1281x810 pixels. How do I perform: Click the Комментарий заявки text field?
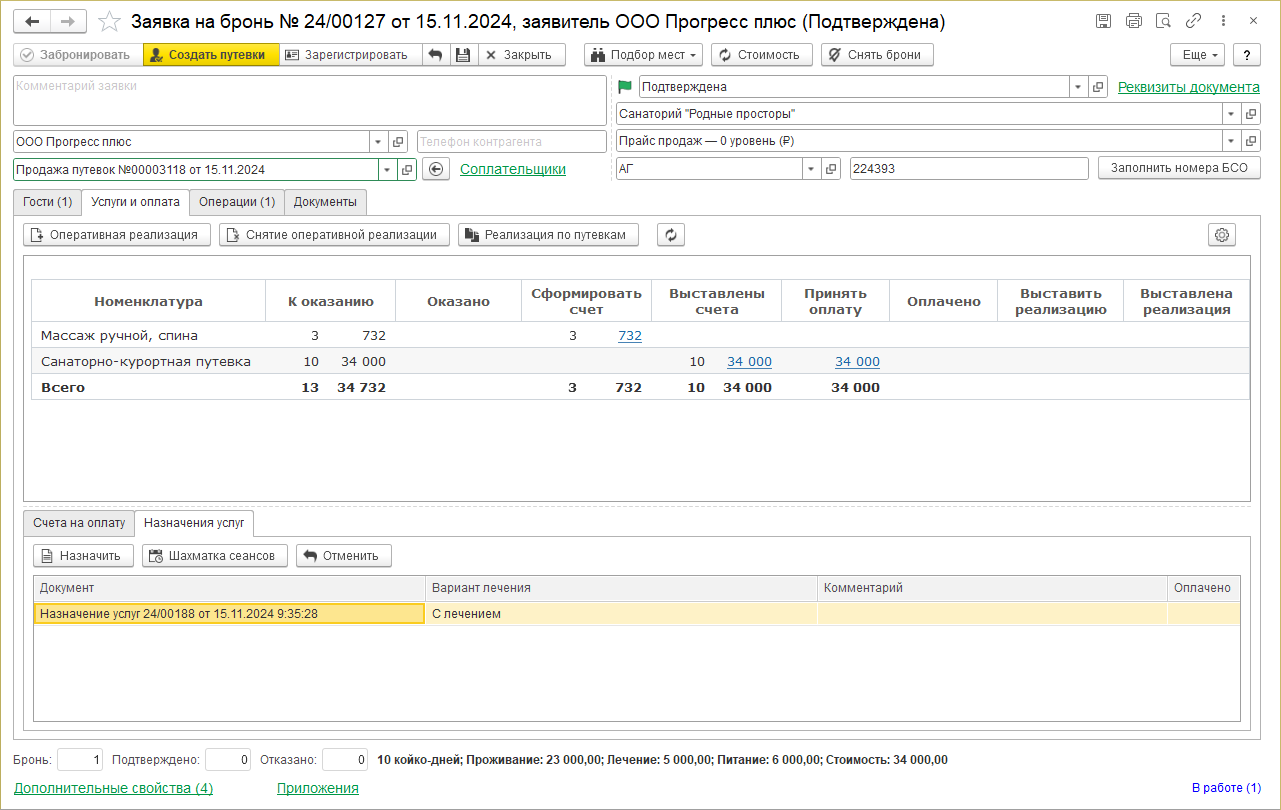309,100
